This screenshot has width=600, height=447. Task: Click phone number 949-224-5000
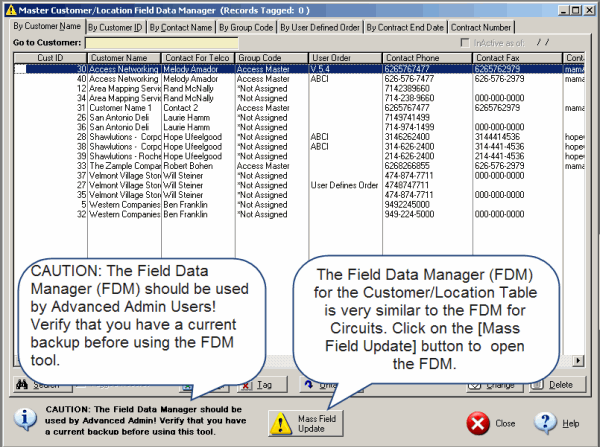pos(409,214)
